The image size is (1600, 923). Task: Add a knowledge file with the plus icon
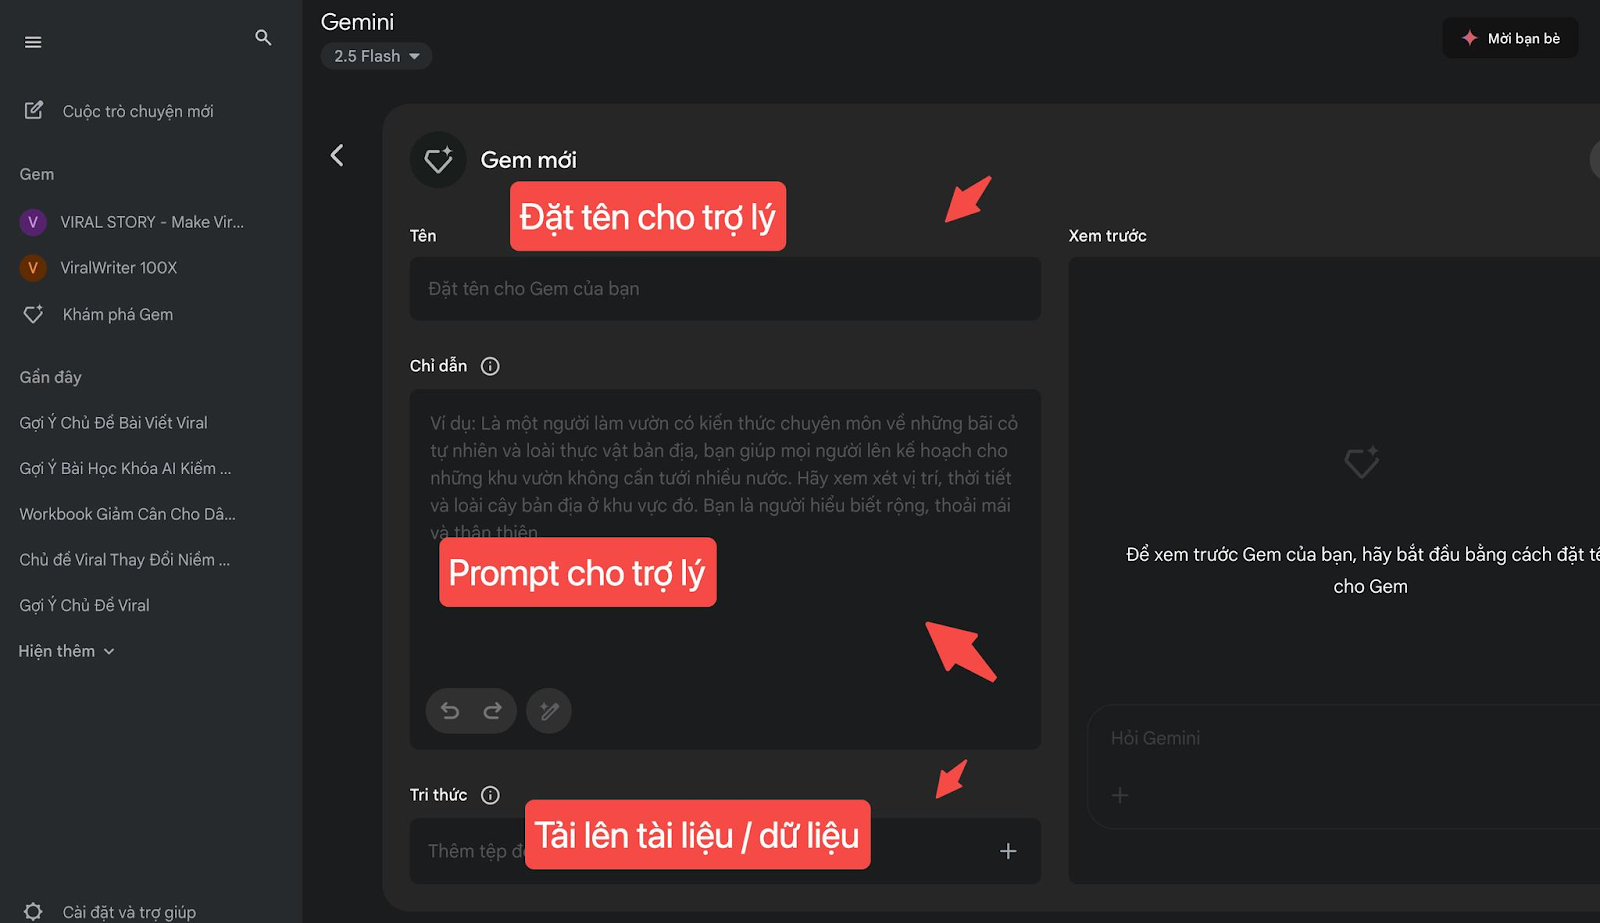[x=1008, y=851]
